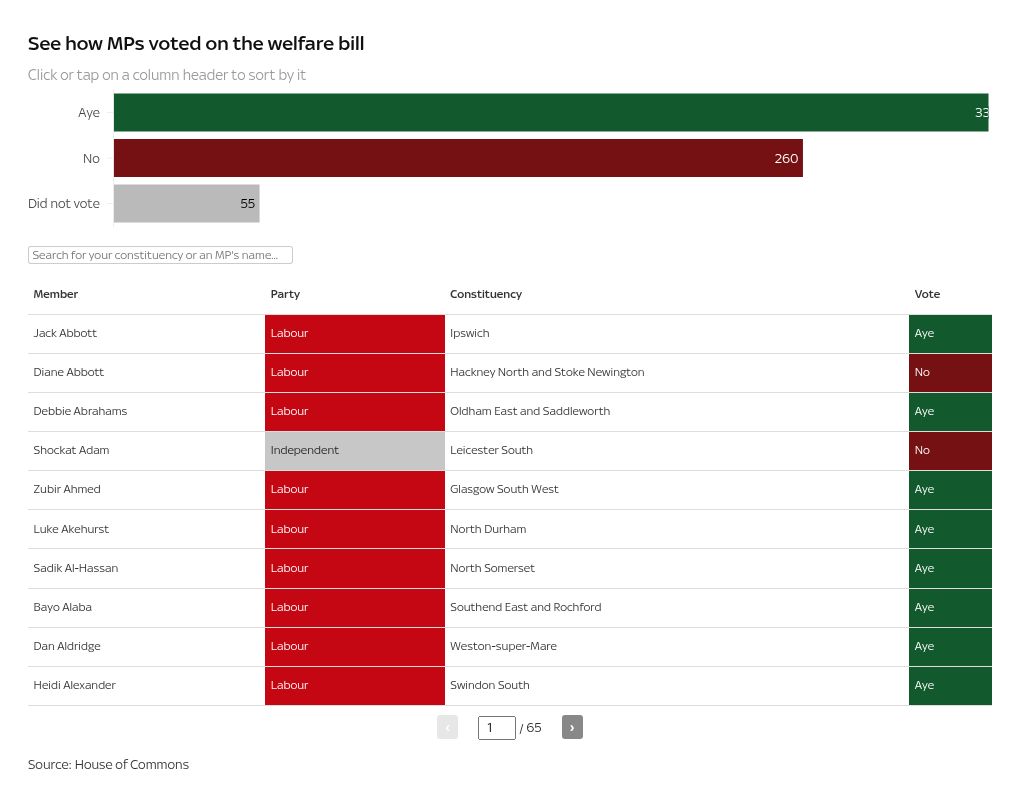This screenshot has width=1020, height=800.
Task: Sort table by Vote column header
Action: tap(927, 294)
